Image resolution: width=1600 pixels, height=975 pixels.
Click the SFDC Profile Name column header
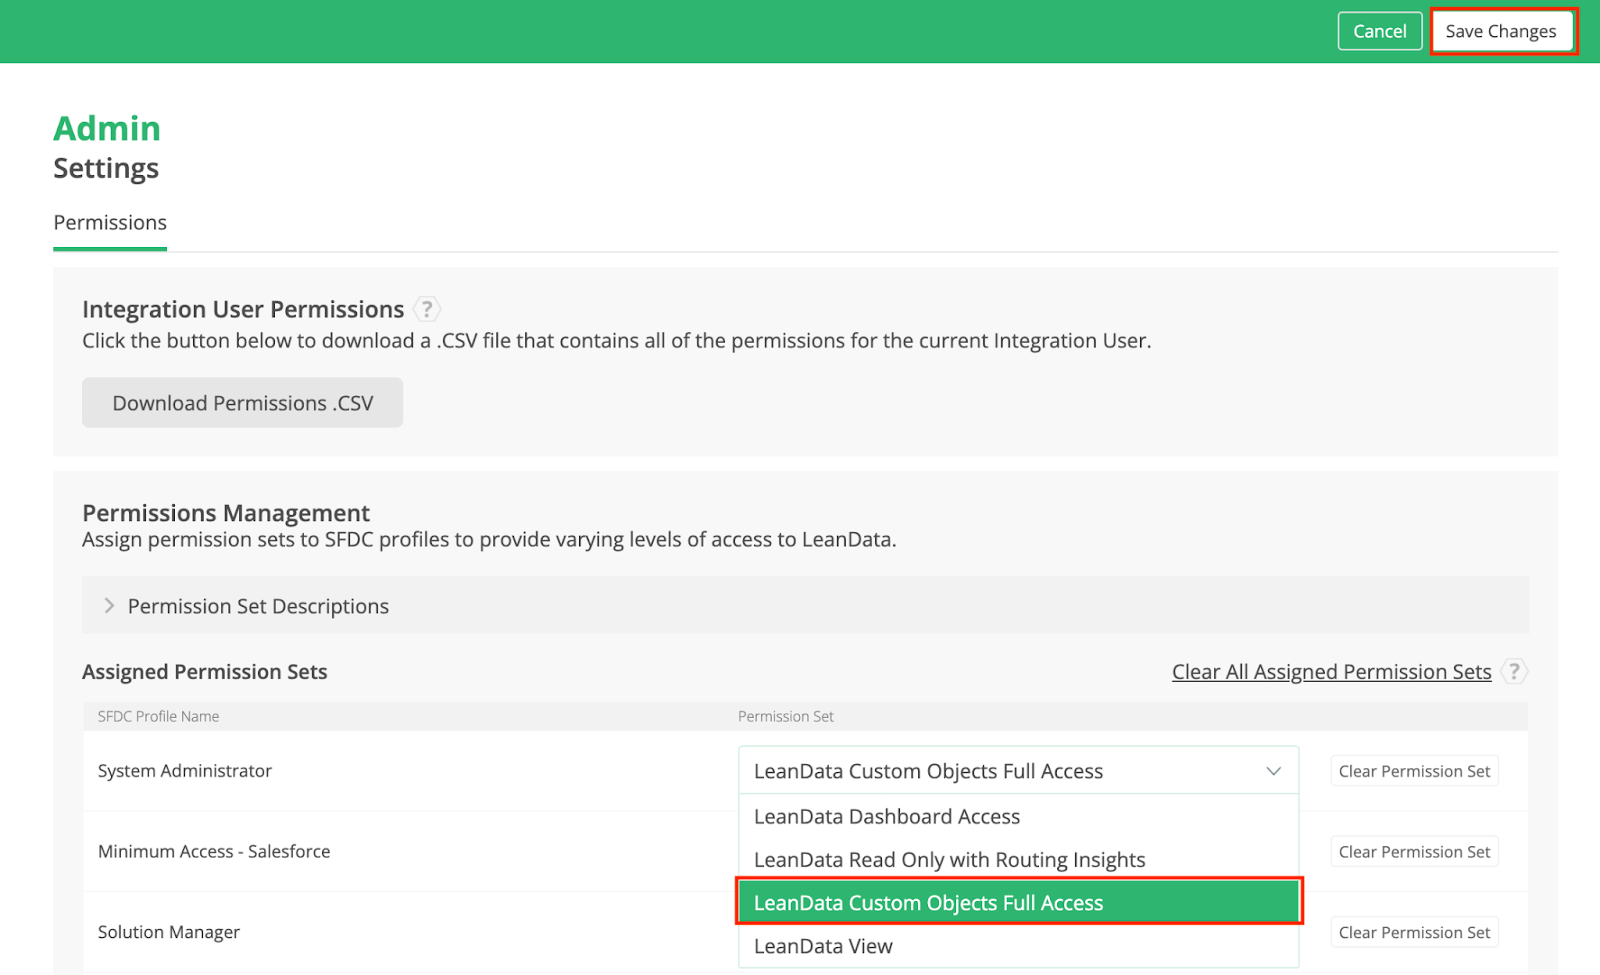(x=158, y=716)
